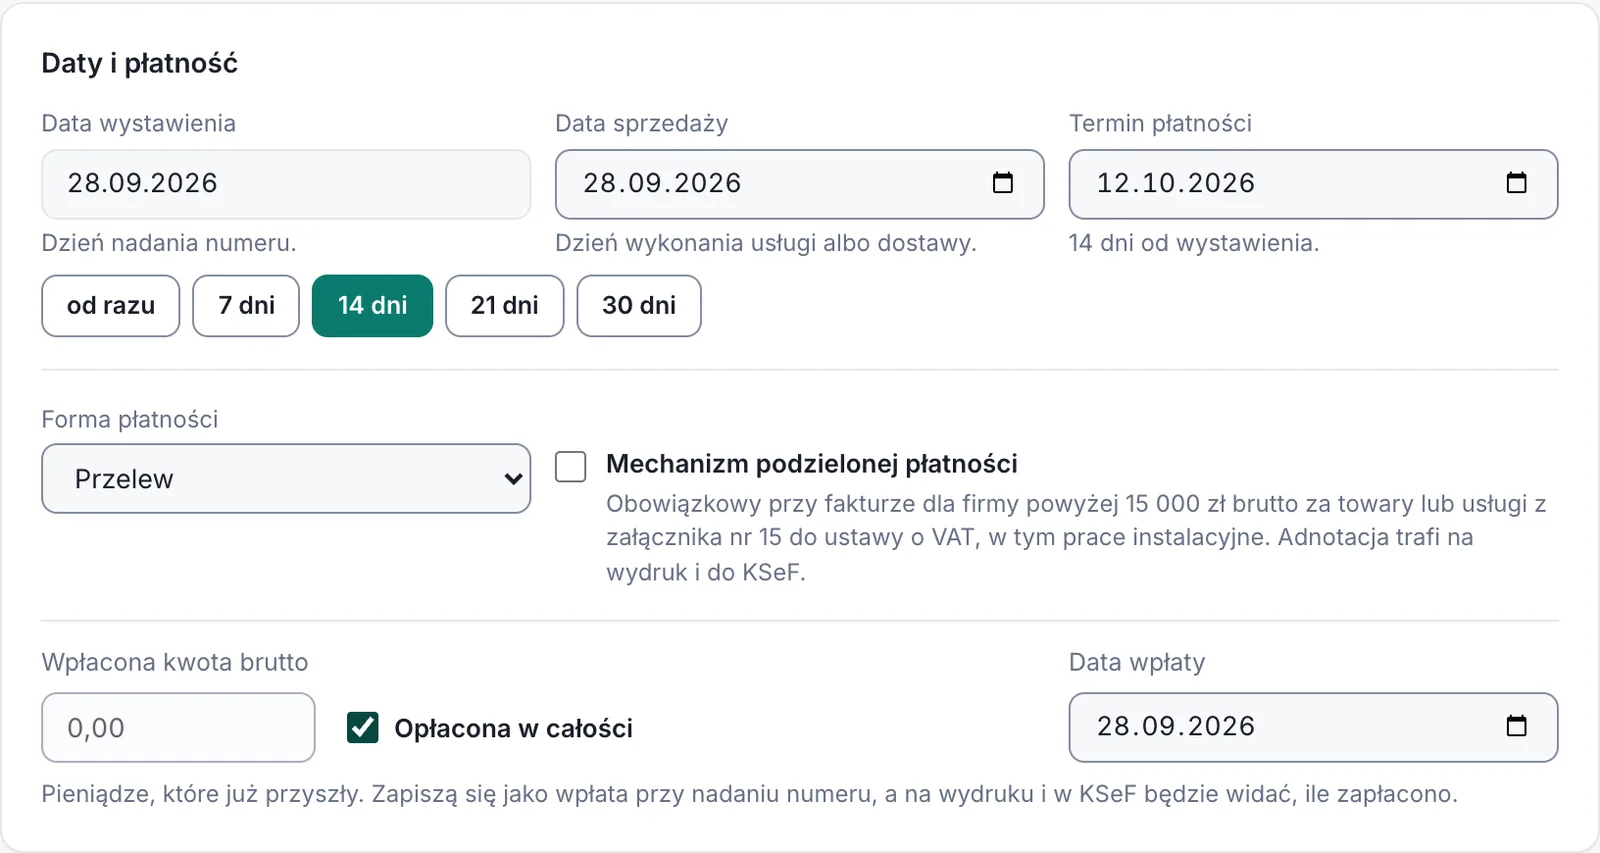The height and width of the screenshot is (853, 1600).
Task: Click the Forma płatności label
Action: click(130, 419)
